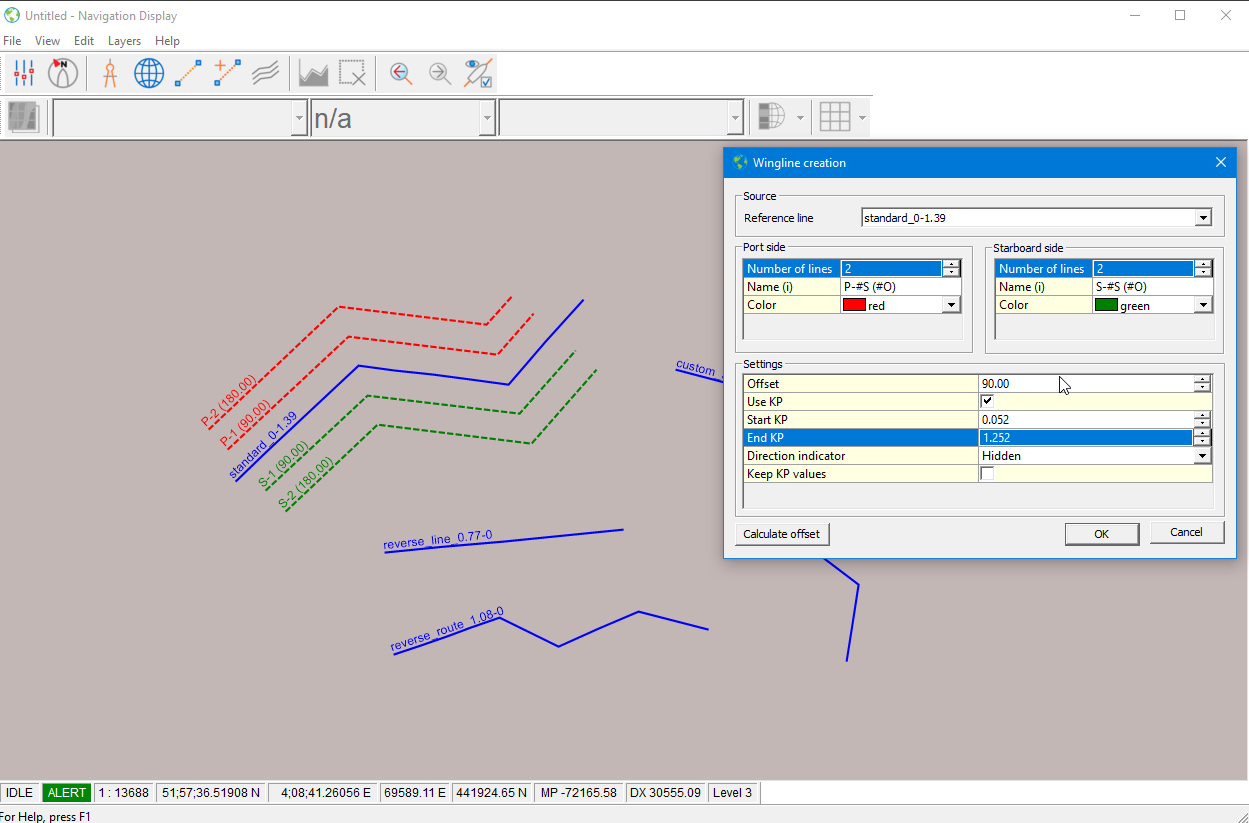The height and width of the screenshot is (823, 1249).
Task: Click the zoom previous magnifier icon
Action: 401,73
